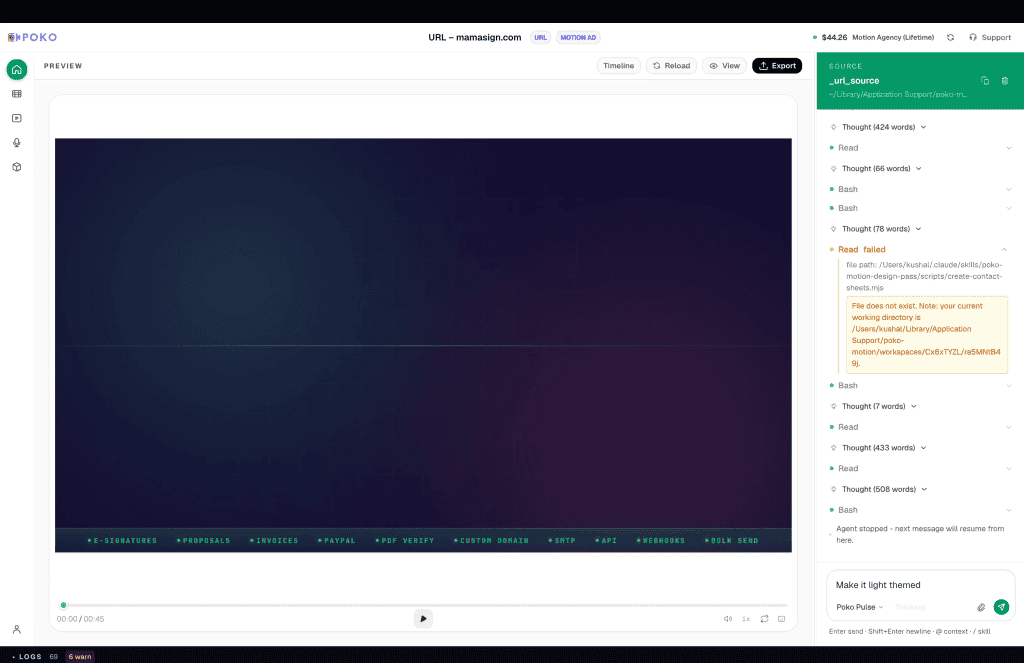Send the chat message
The image size is (1024, 663).
coord(1001,607)
